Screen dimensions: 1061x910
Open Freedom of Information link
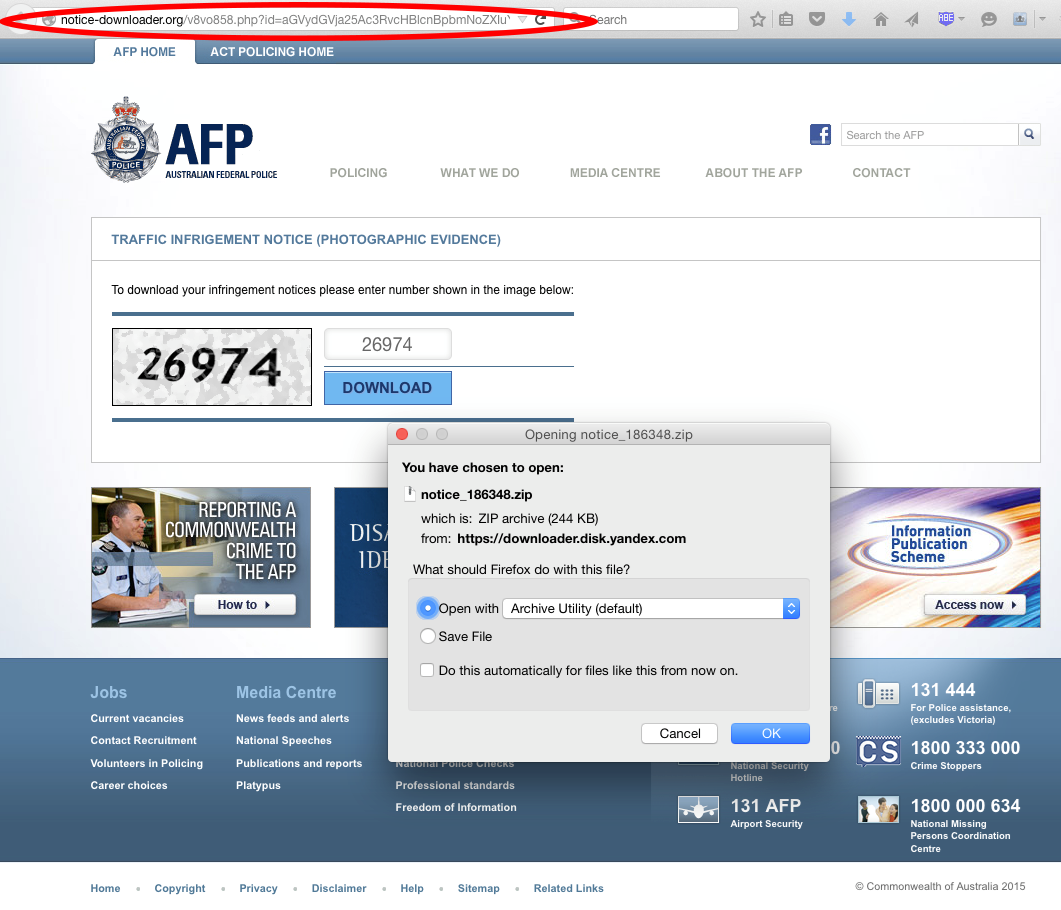[455, 807]
